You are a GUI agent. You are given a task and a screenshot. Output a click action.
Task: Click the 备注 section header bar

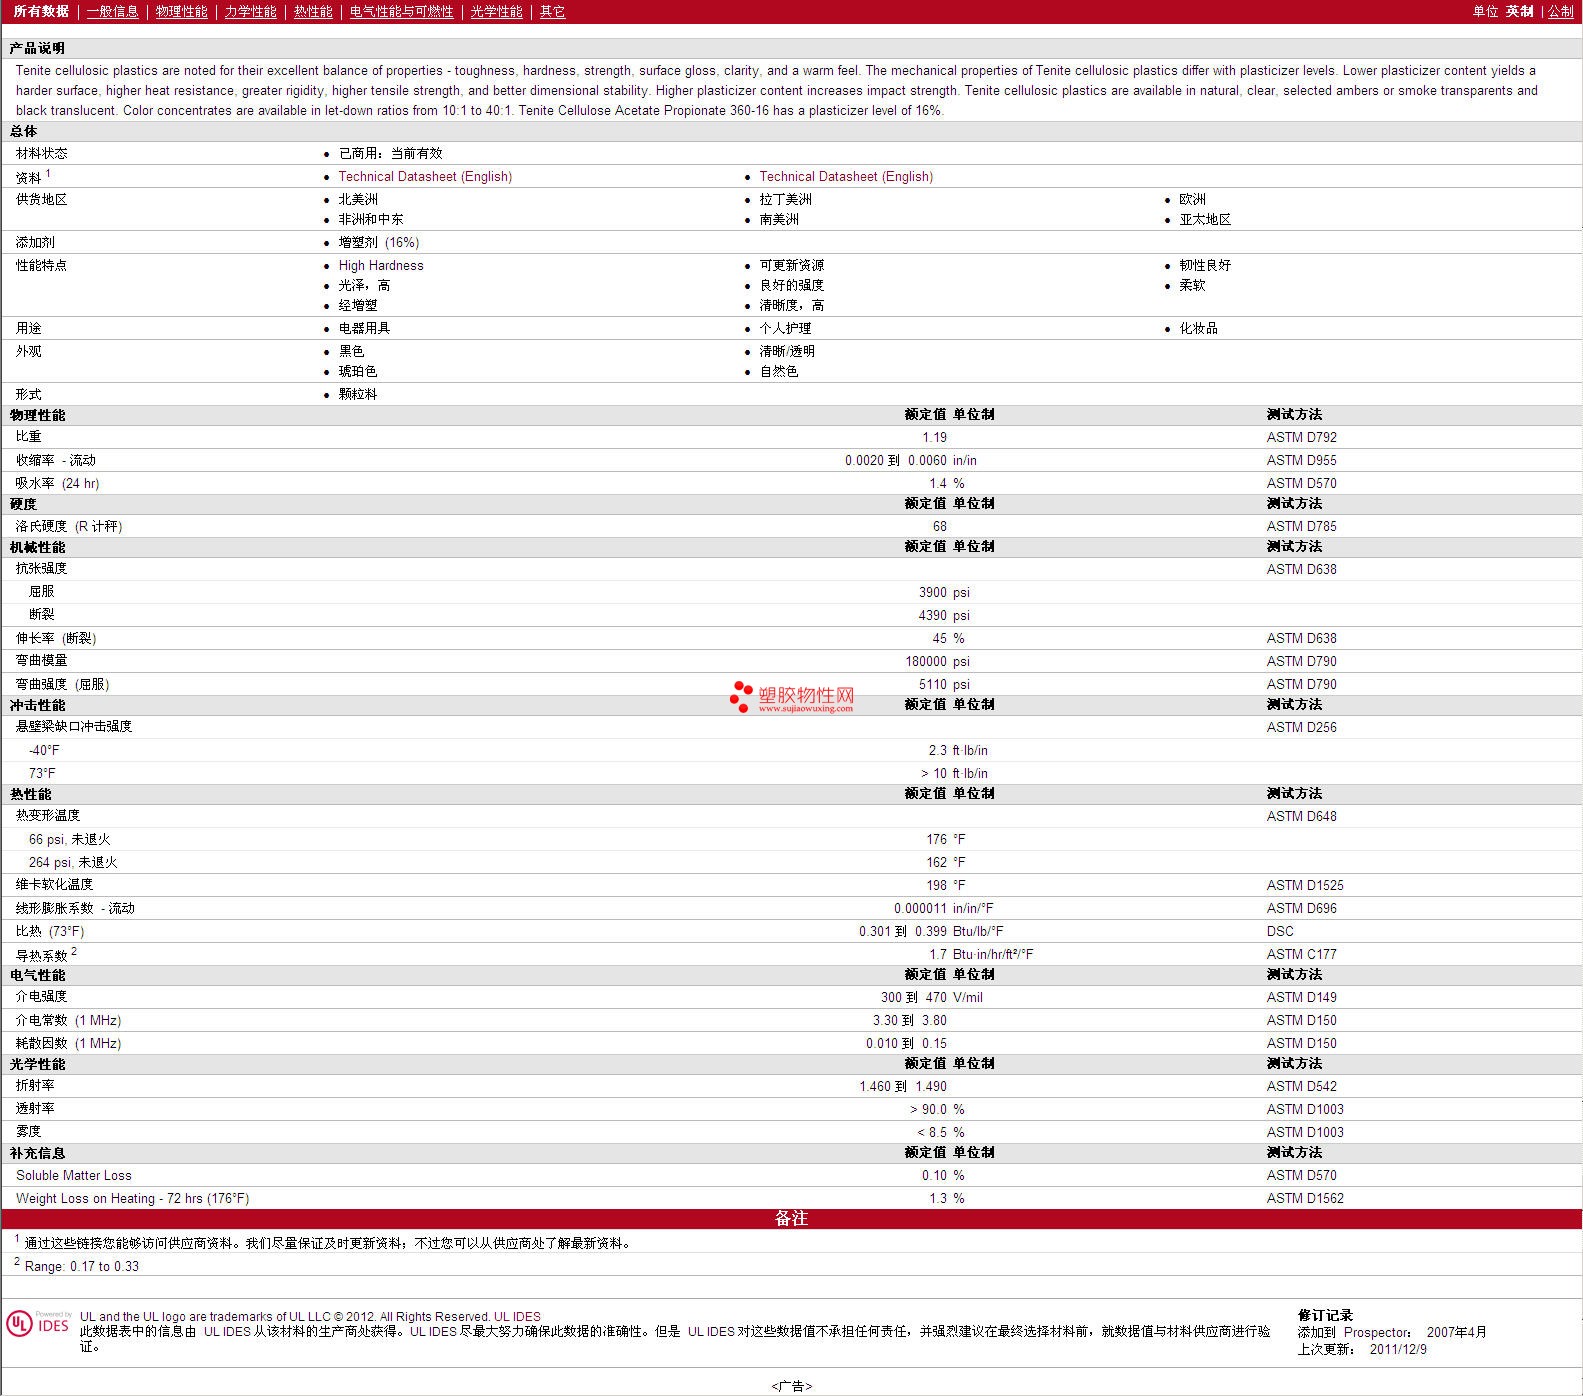pos(791,1219)
